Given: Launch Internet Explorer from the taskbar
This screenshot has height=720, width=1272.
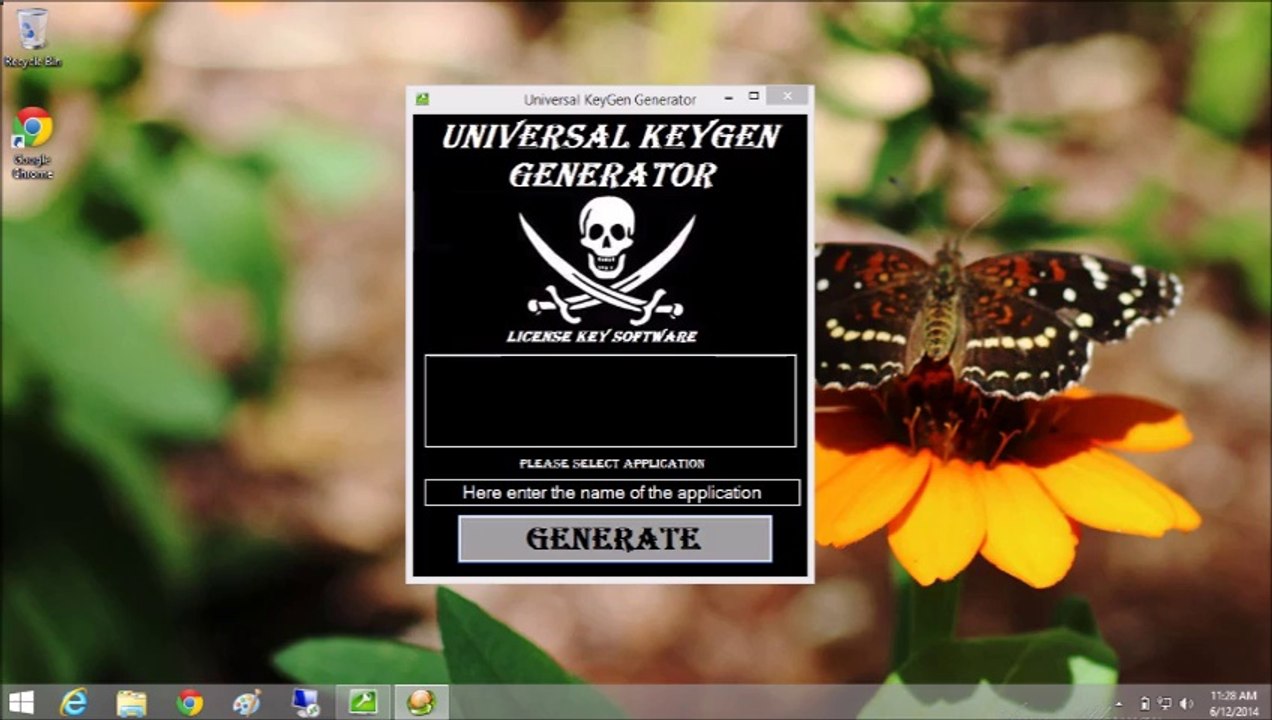Looking at the screenshot, I should (74, 702).
